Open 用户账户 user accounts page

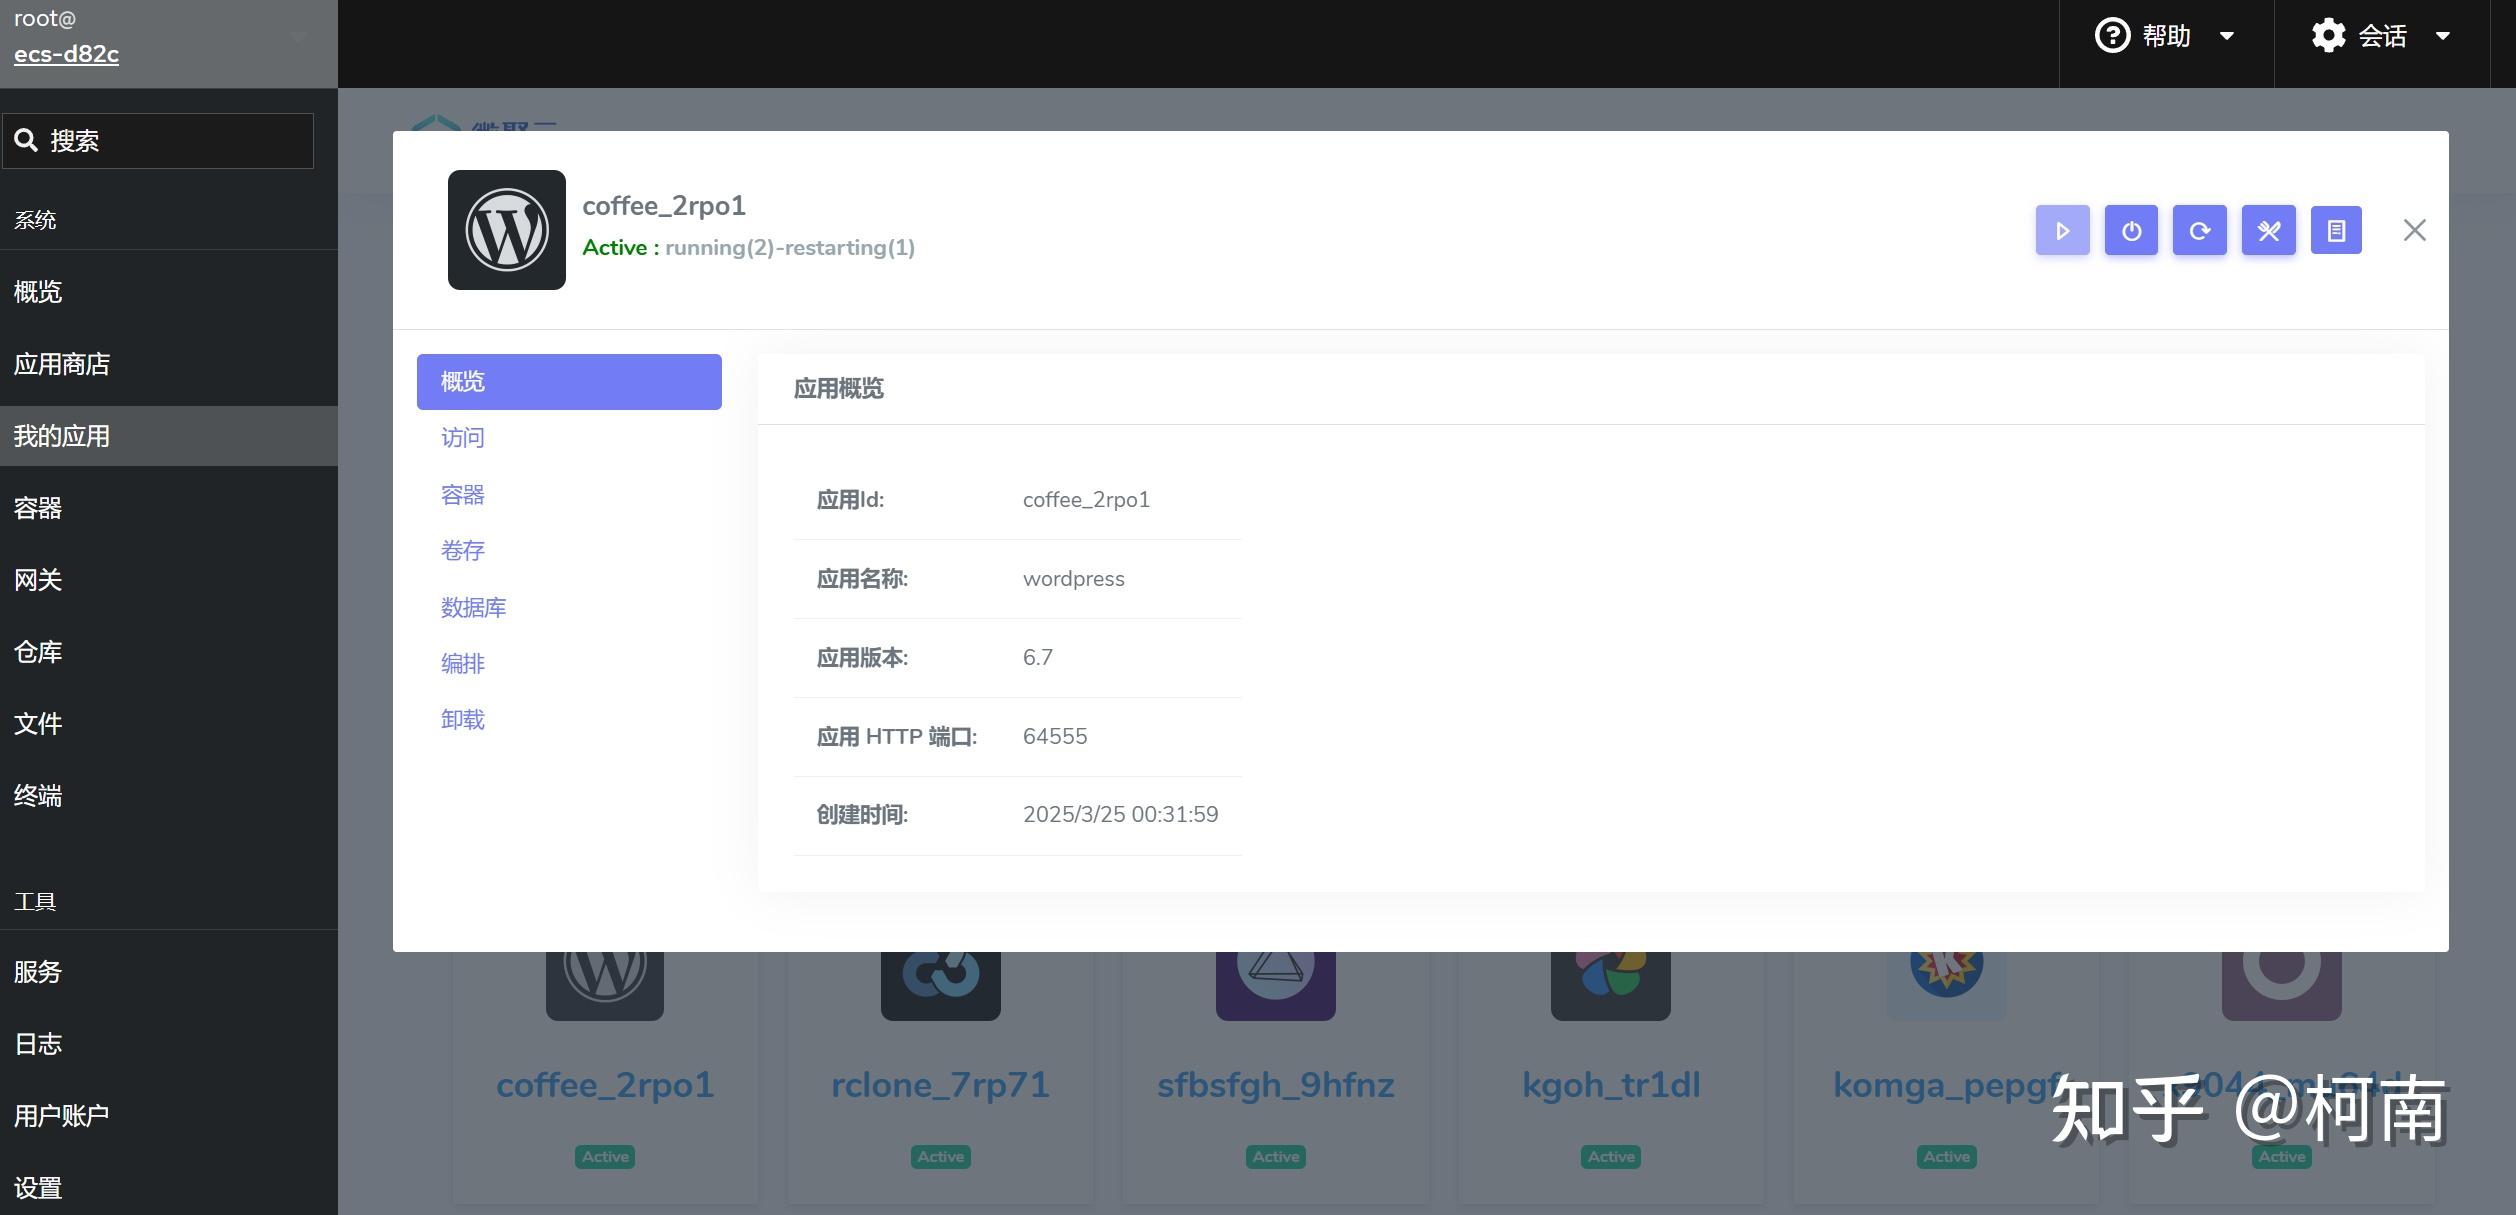61,1114
